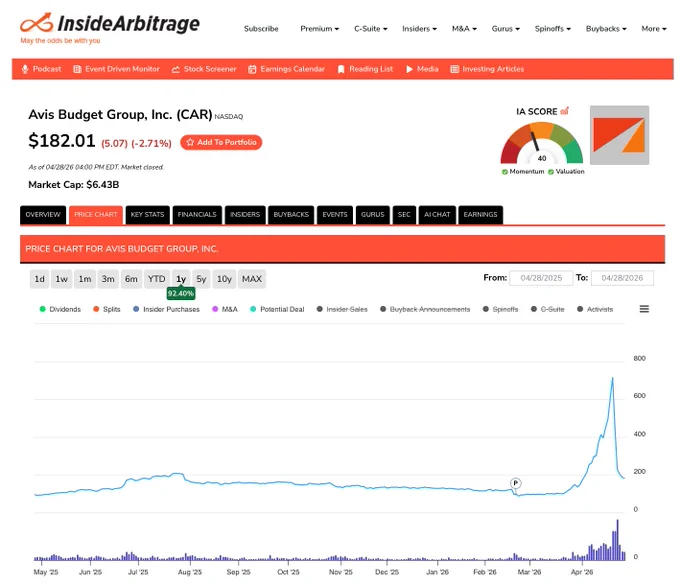Click the Media play icon
Screen dimensions: 680x585
(x=409, y=69)
